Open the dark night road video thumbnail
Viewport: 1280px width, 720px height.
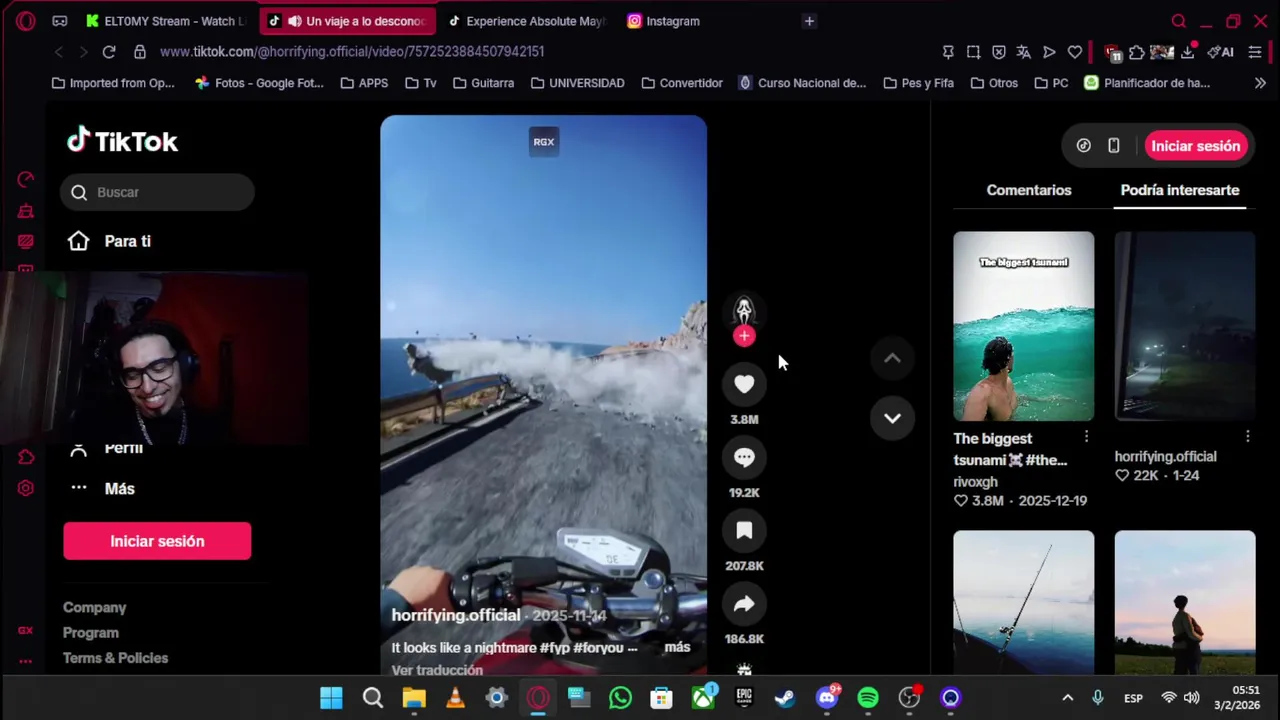coord(1184,326)
